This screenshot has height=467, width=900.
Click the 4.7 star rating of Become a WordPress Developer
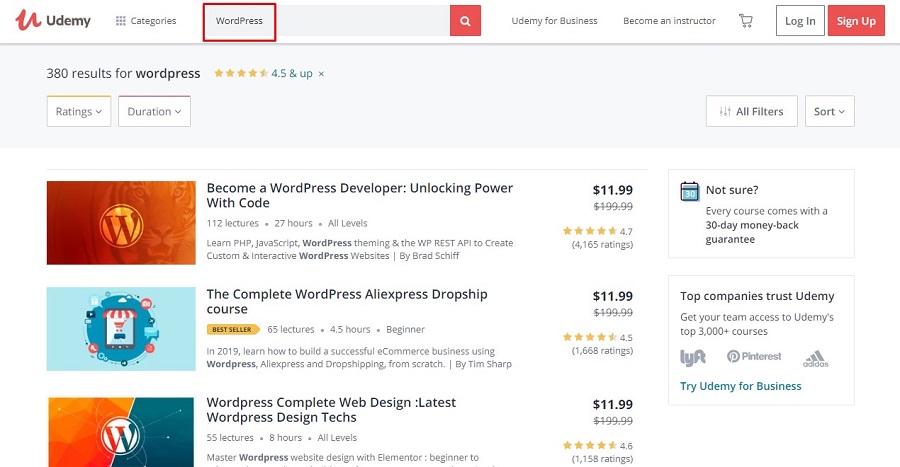pos(590,231)
